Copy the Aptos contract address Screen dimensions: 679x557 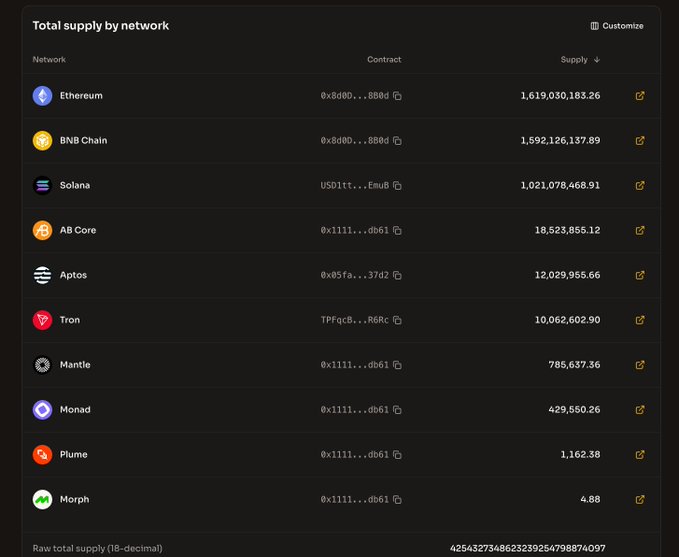pyautogui.click(x=397, y=275)
